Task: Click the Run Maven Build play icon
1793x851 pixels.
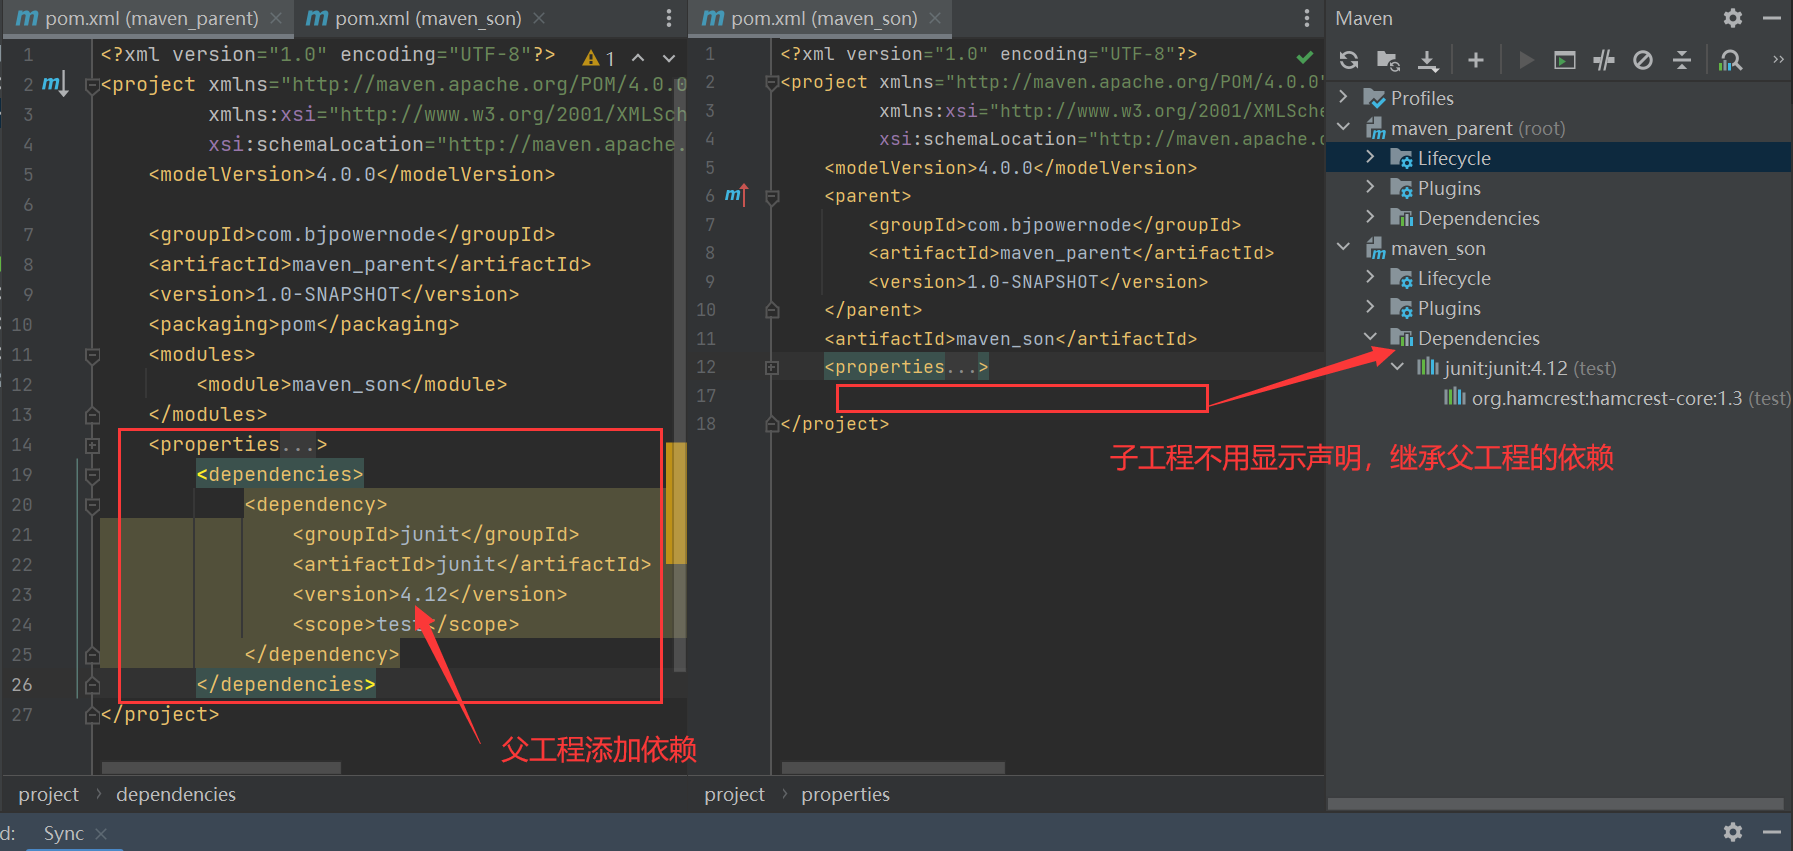Action: tap(1526, 60)
